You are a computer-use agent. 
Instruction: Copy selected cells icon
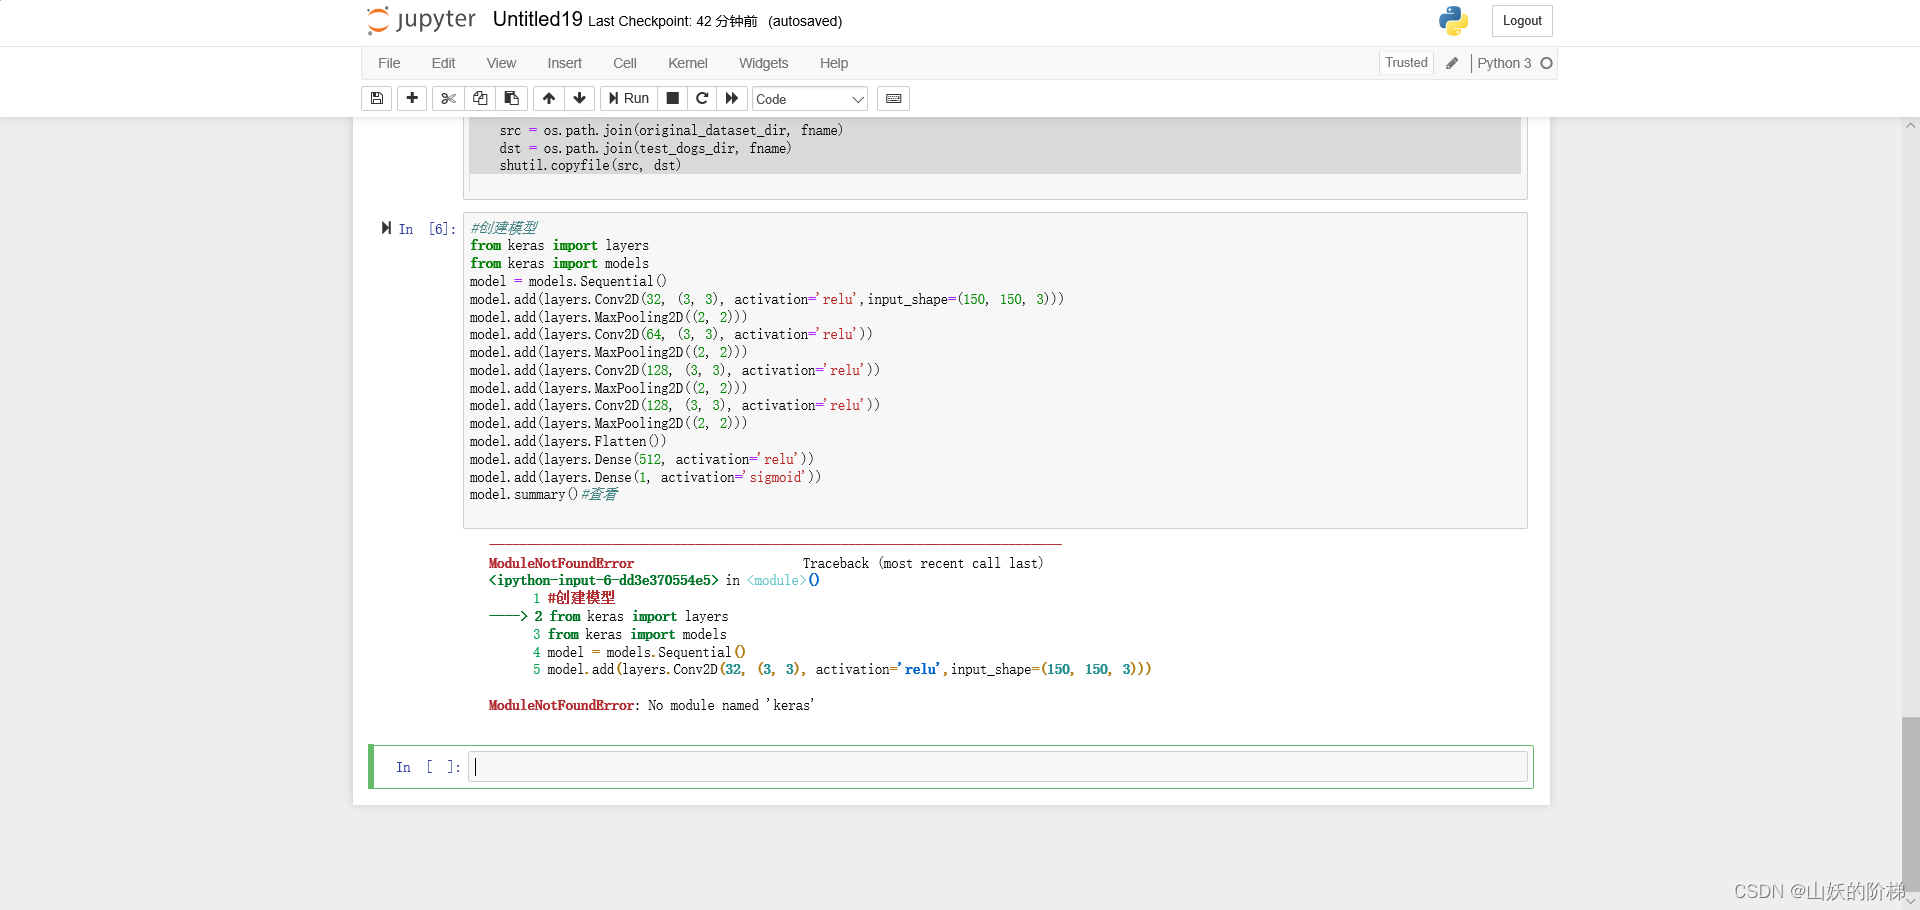(480, 98)
